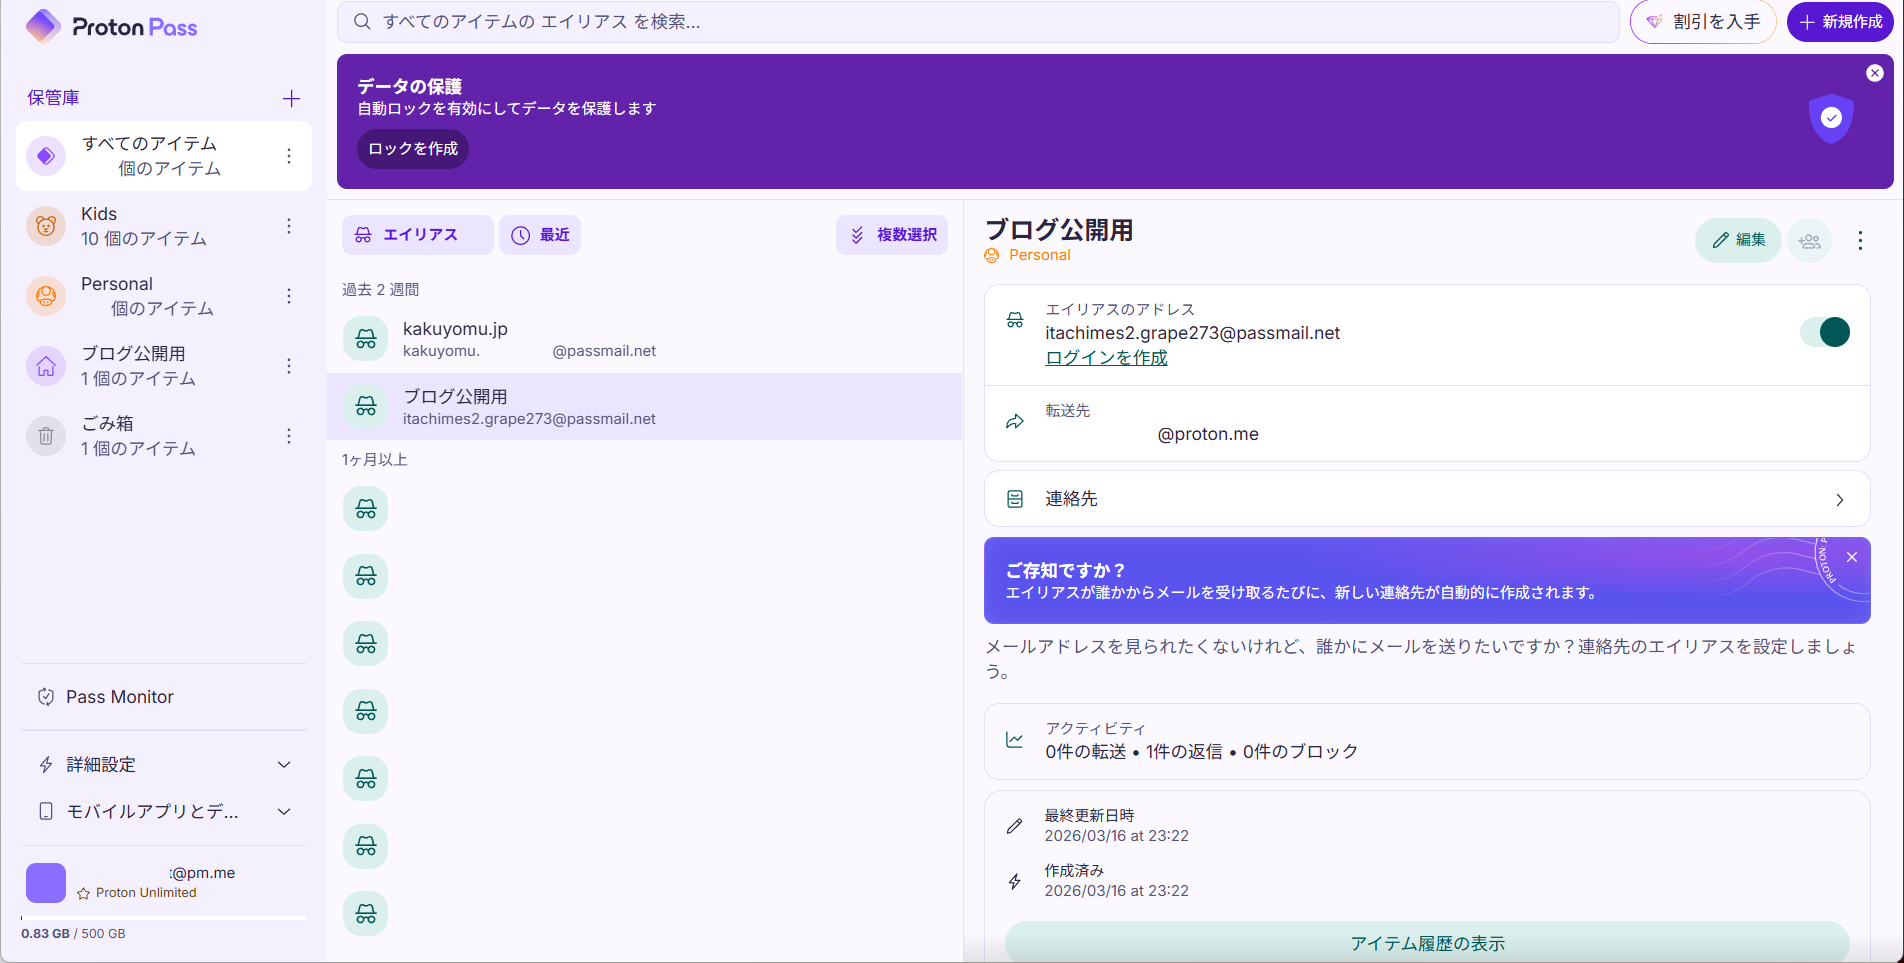This screenshot has width=1904, height=963.
Task: Share the ブログ公開用 alias via the share icon
Action: tap(1809, 240)
